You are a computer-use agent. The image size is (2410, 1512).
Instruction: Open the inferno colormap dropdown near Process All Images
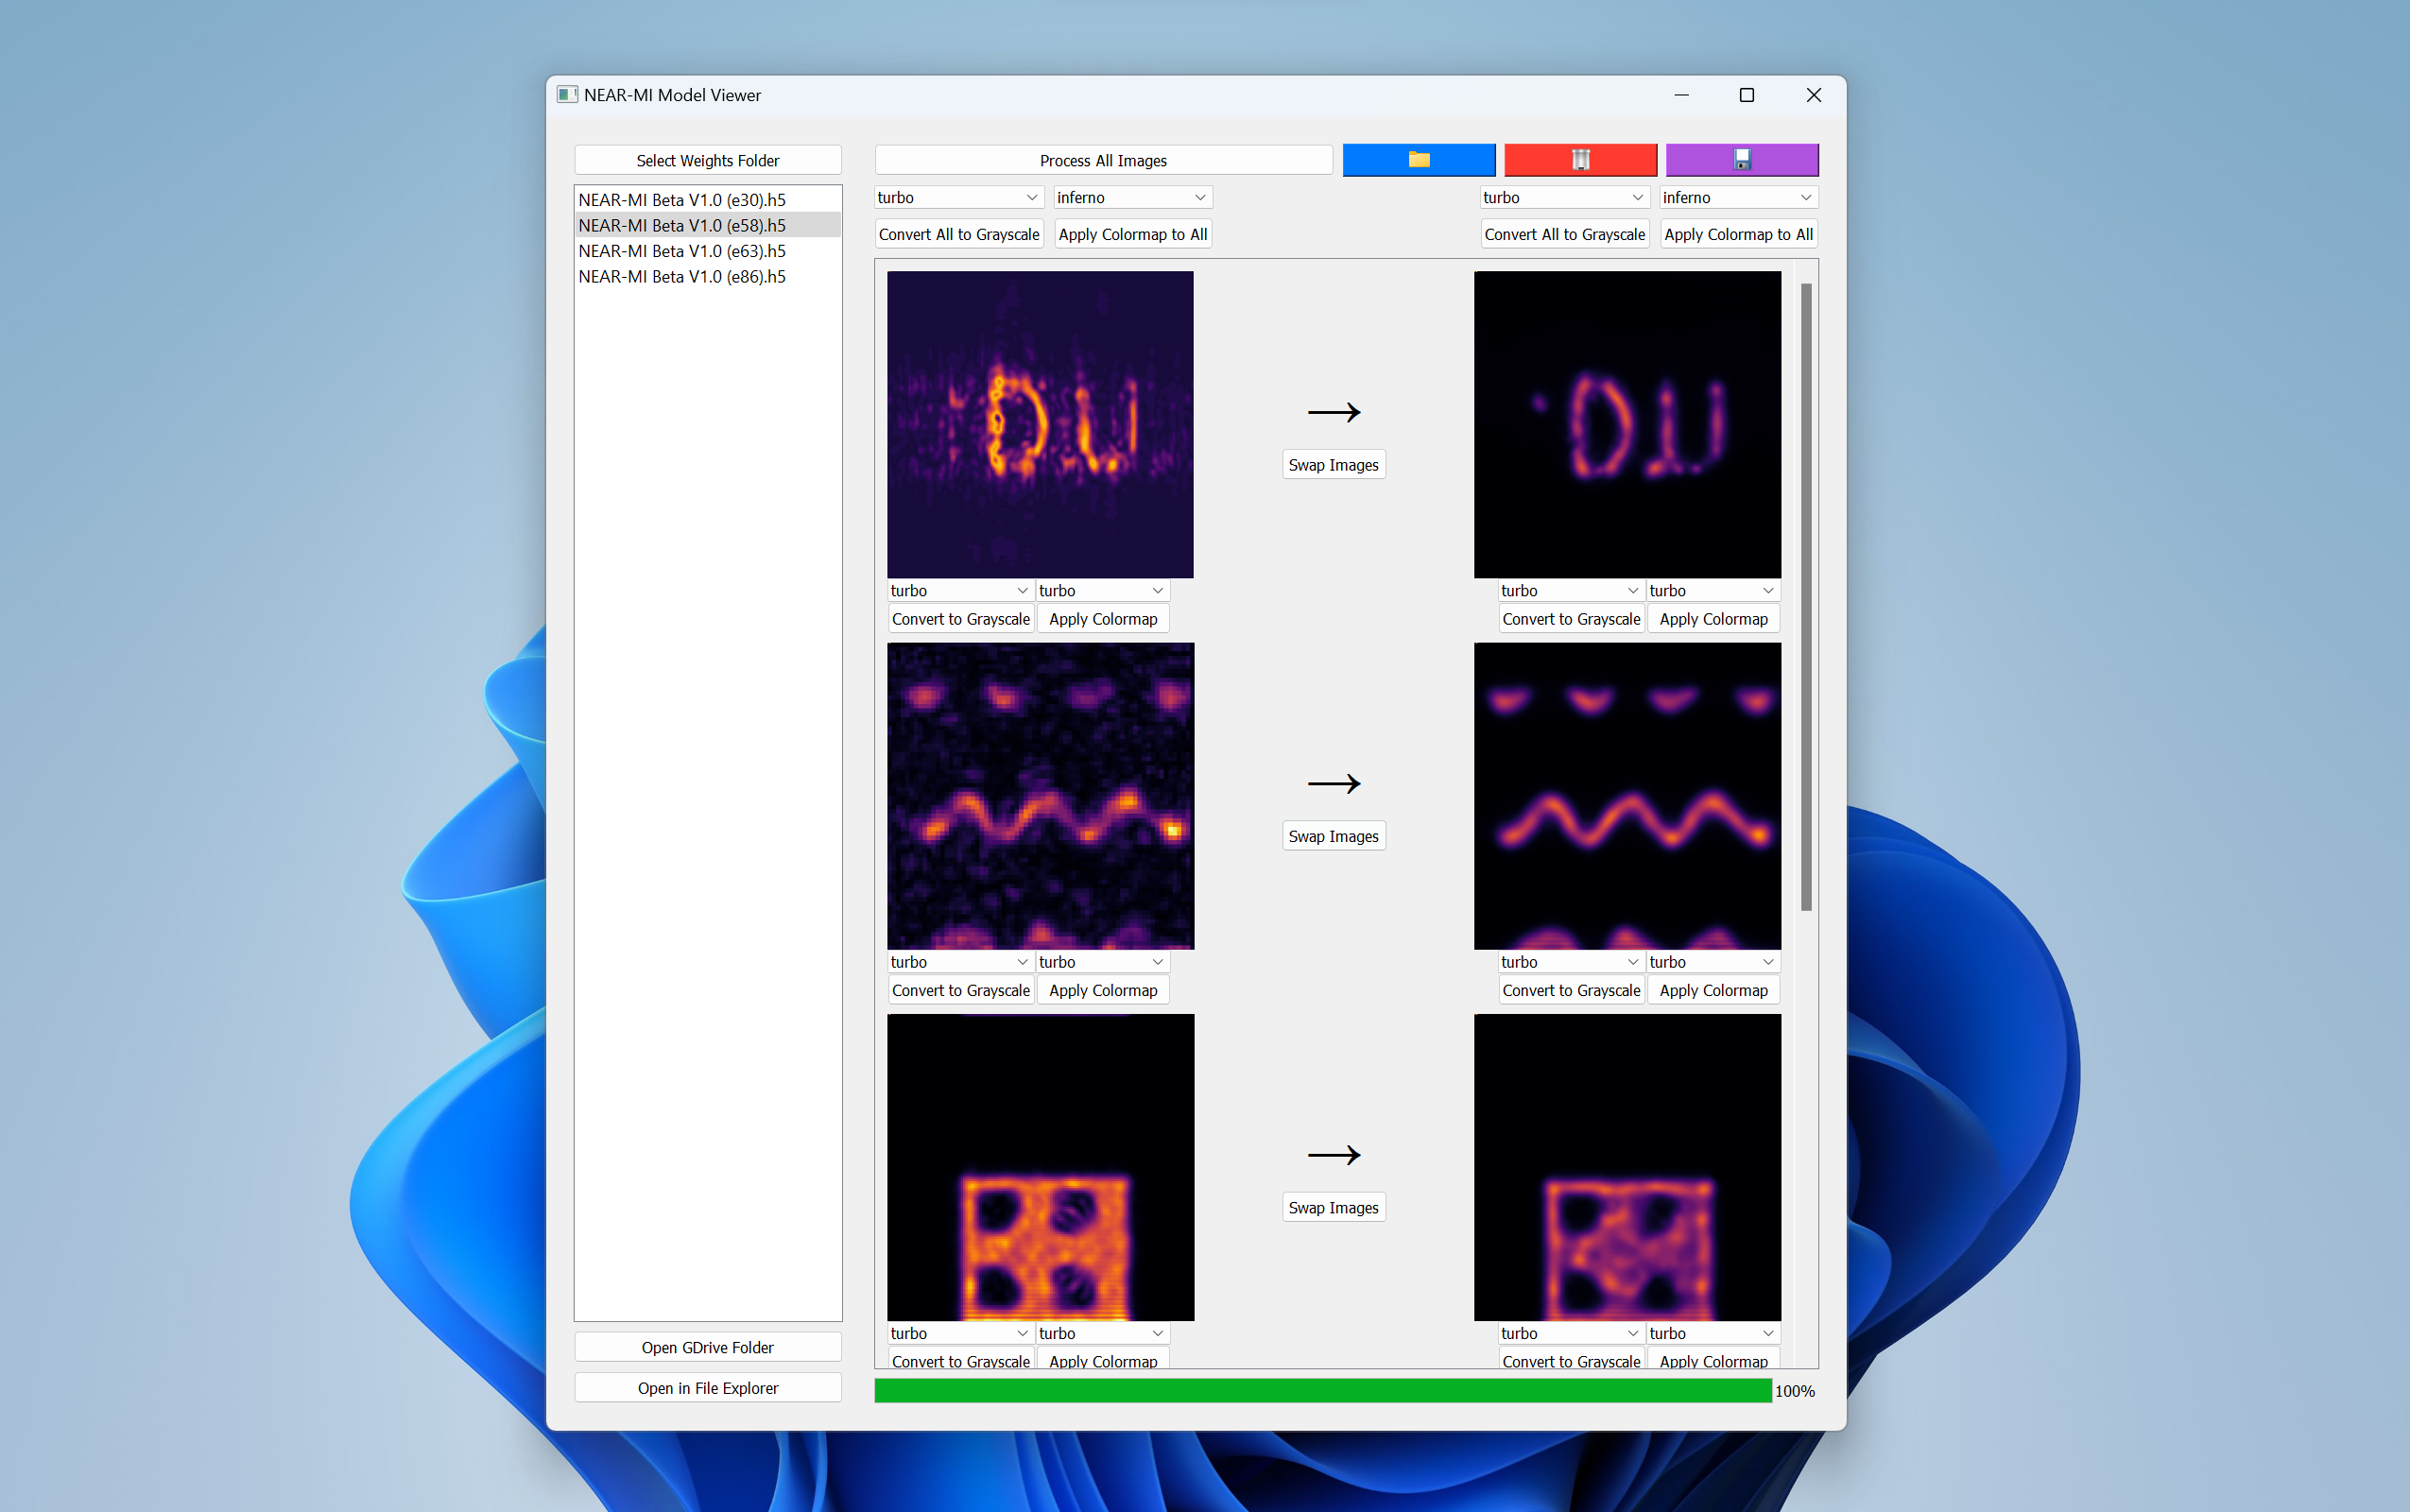pos(1130,197)
